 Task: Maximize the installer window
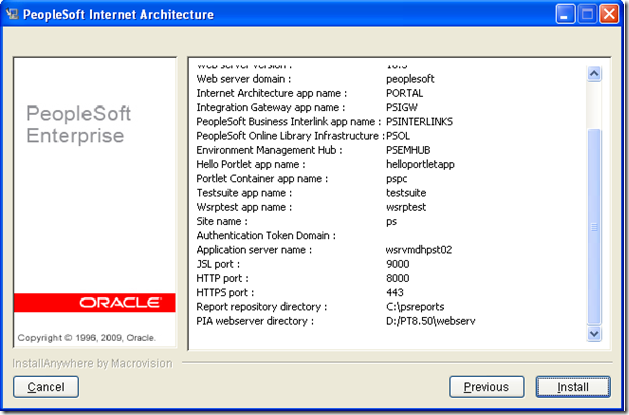[588, 15]
